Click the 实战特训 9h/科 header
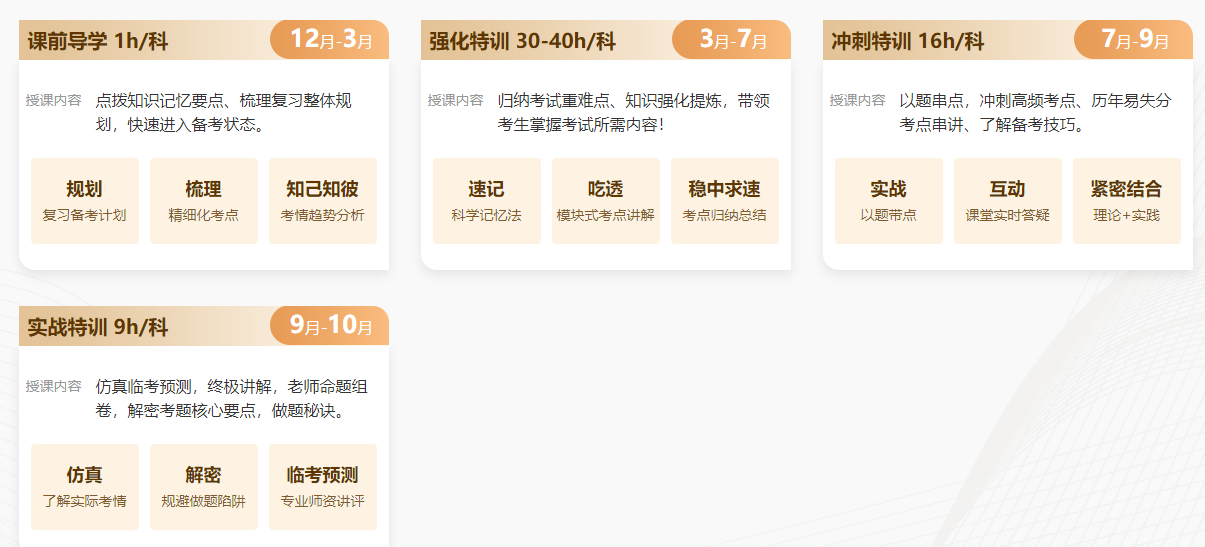Viewport: 1205px width, 547px height. [98, 327]
